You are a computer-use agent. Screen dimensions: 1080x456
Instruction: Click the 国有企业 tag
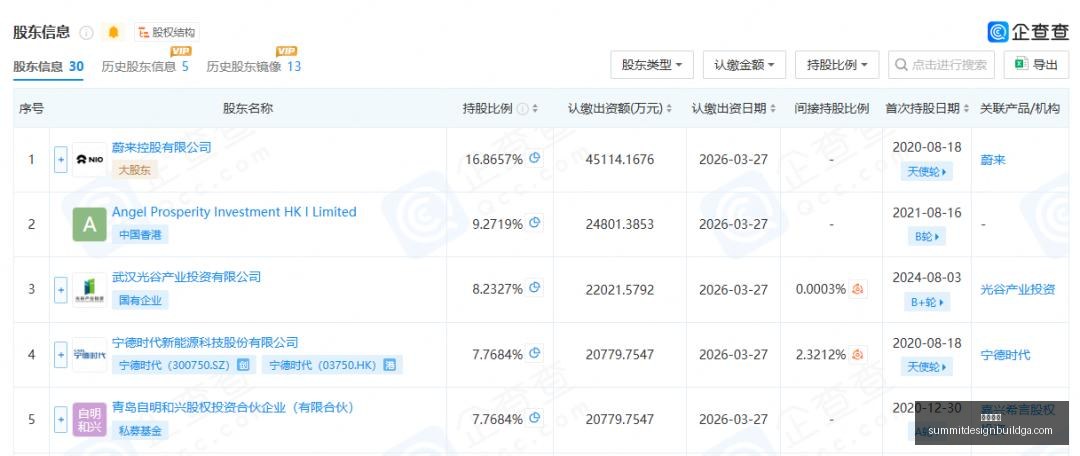140,300
